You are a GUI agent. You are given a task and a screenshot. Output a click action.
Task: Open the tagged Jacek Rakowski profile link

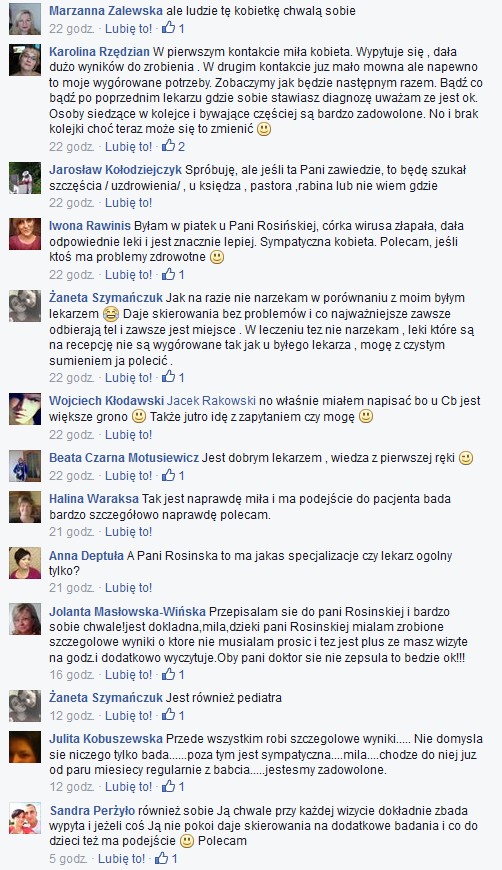tap(211, 400)
